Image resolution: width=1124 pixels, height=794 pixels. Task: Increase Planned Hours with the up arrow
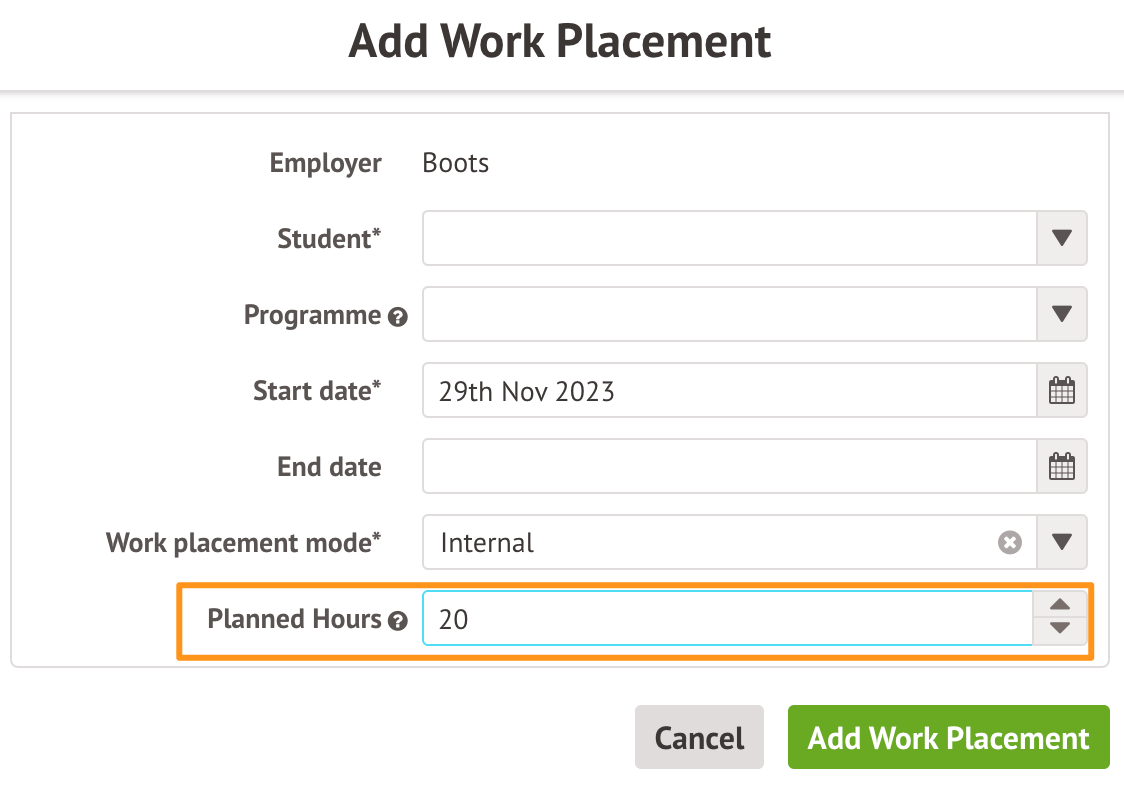(1061, 605)
